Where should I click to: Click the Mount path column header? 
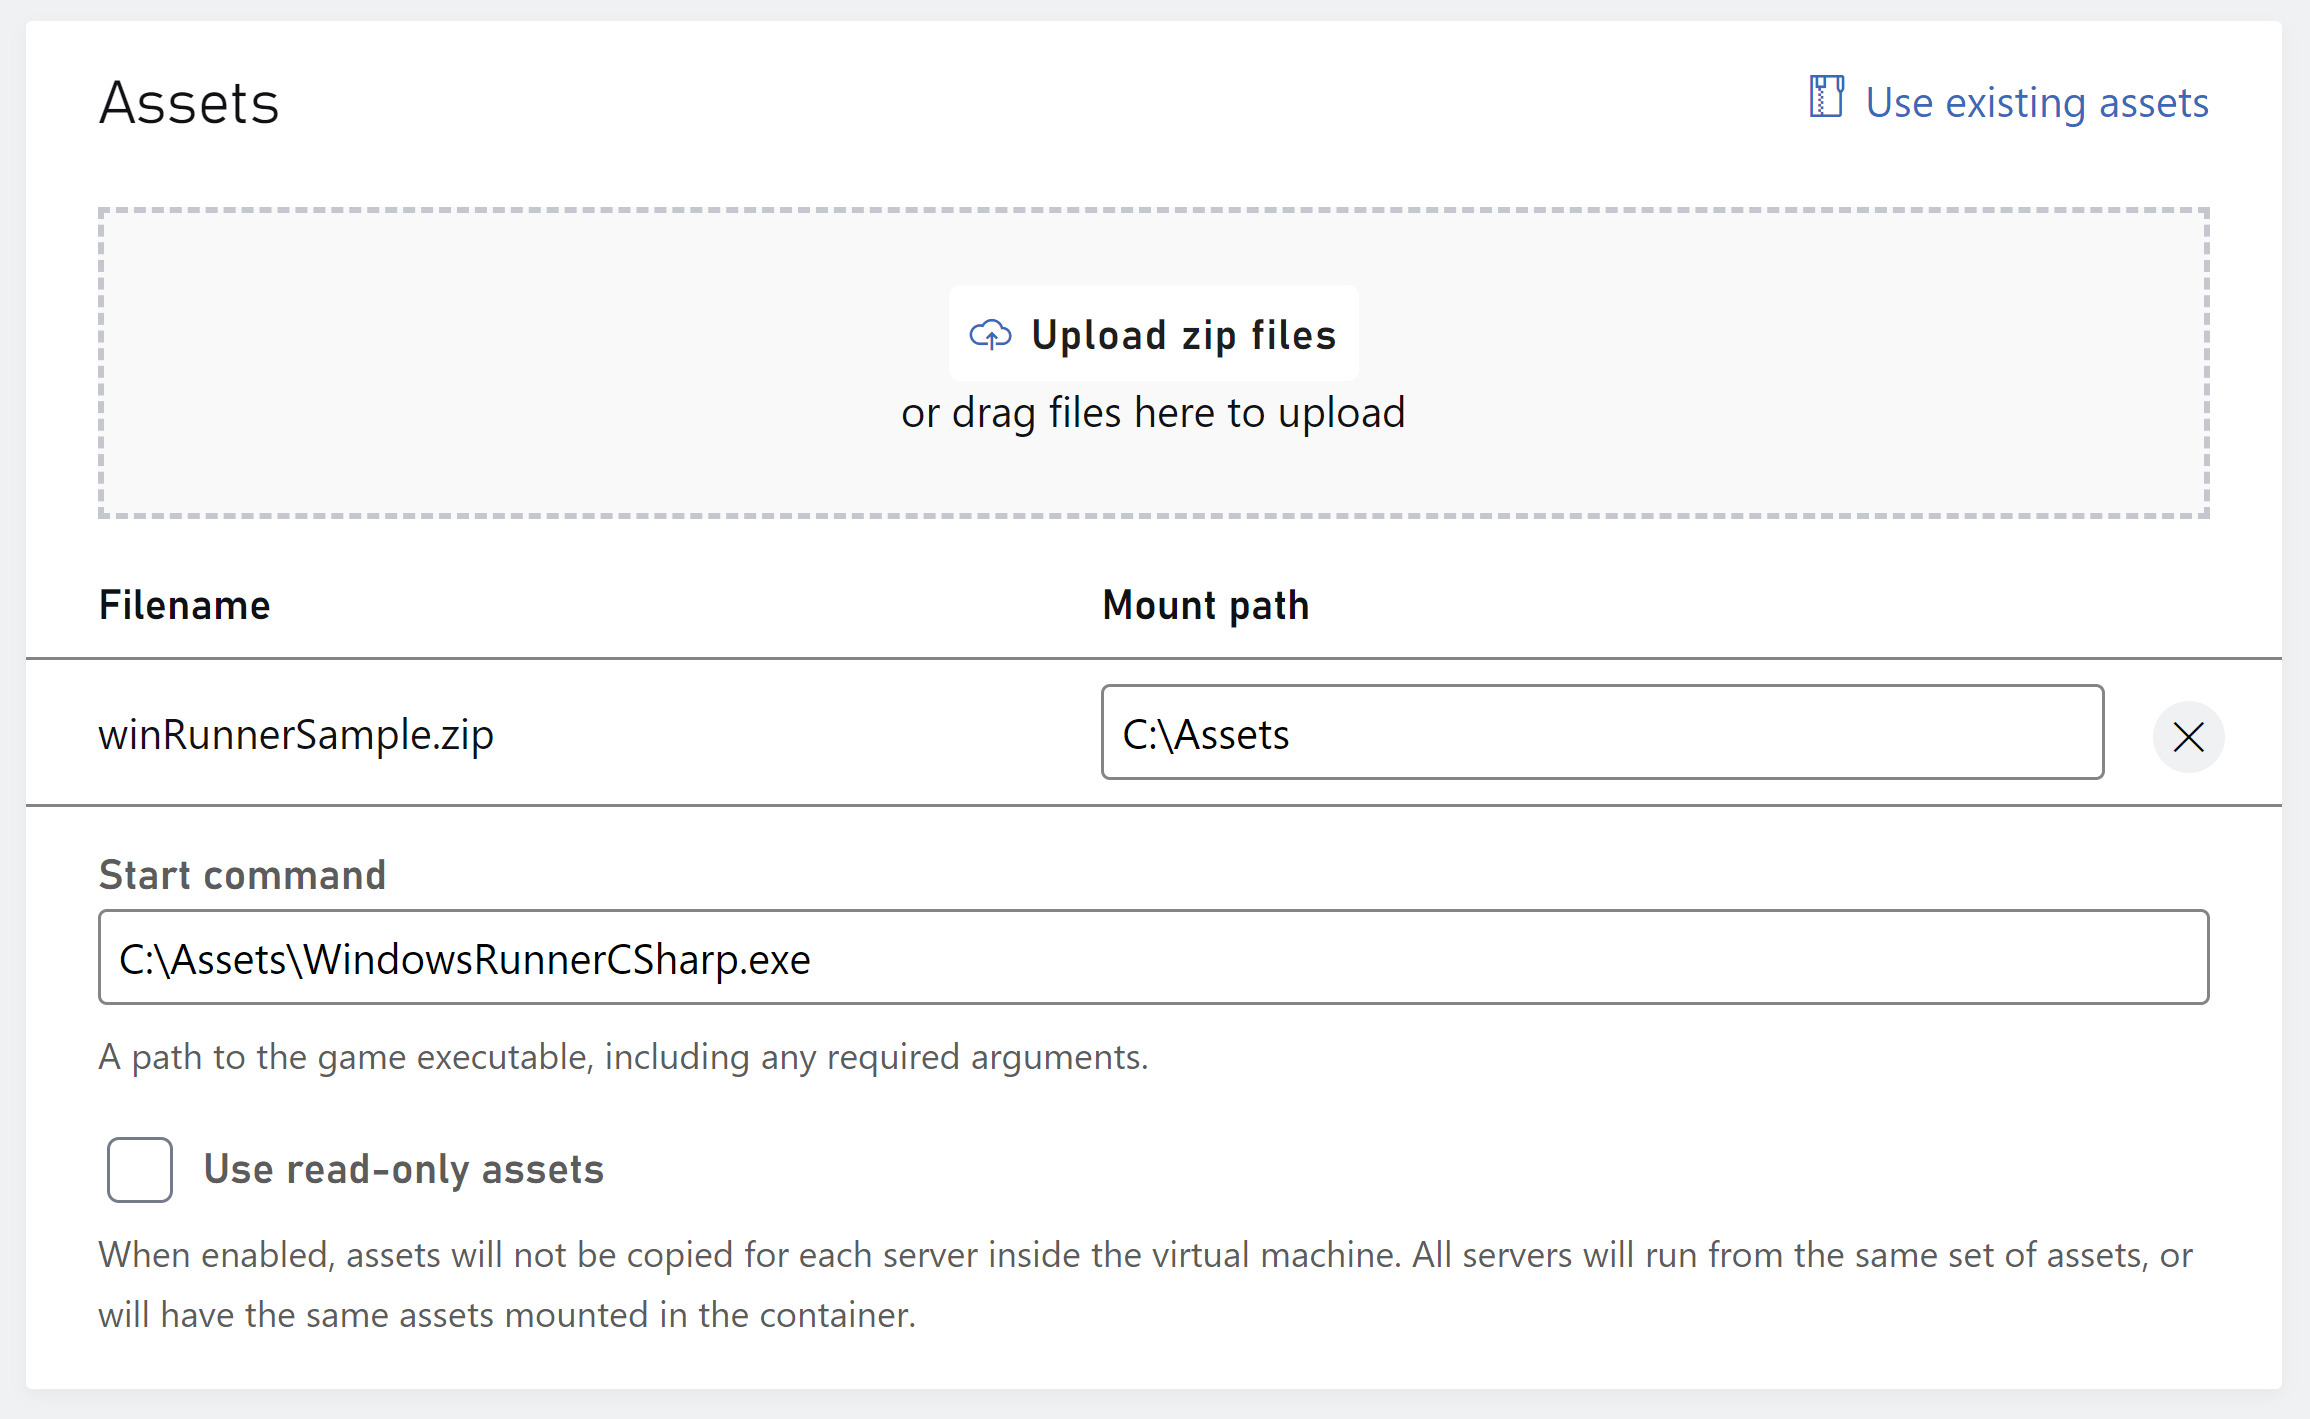point(1205,606)
